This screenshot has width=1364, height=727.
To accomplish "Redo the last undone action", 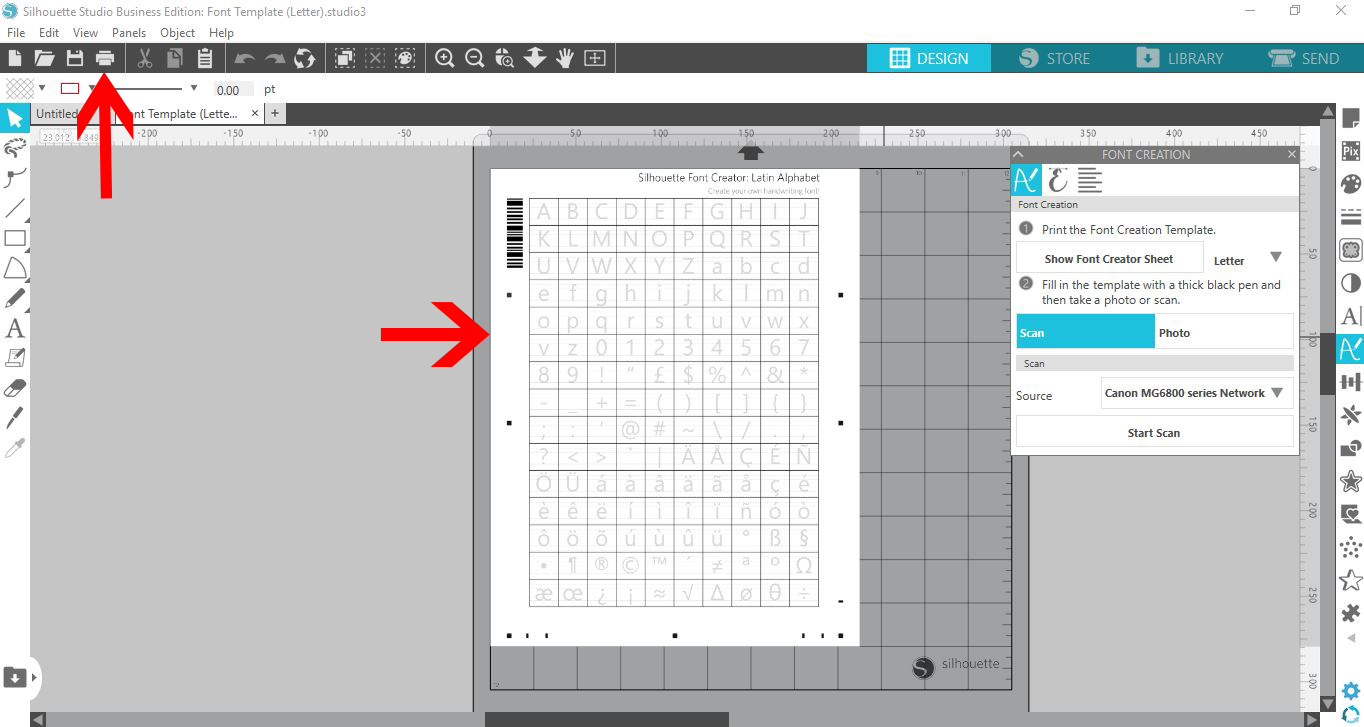I will click(275, 58).
